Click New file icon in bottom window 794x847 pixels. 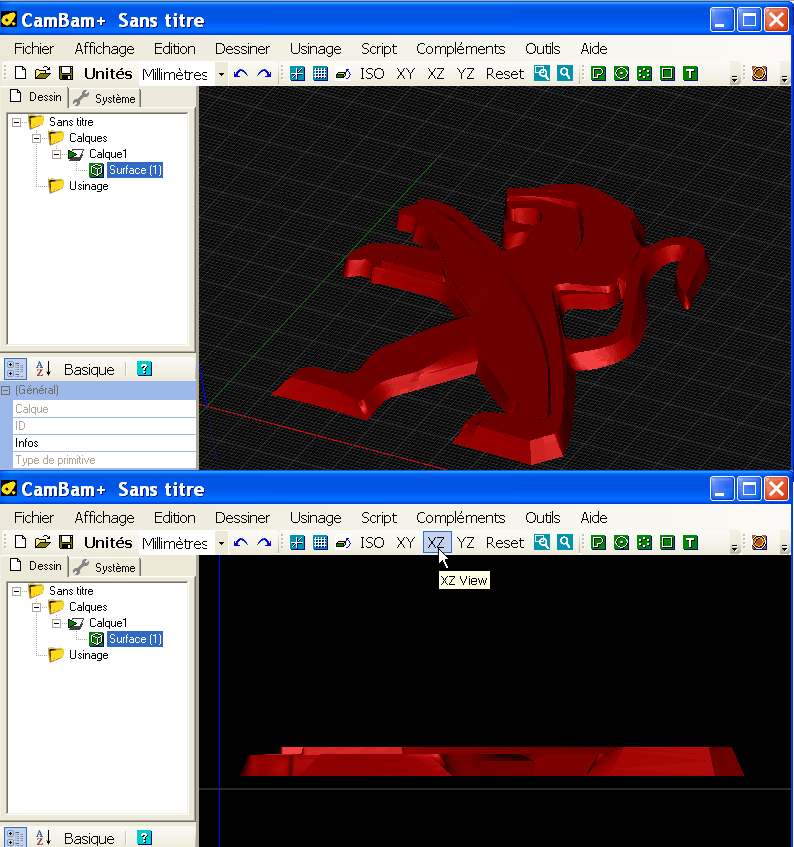[20, 542]
